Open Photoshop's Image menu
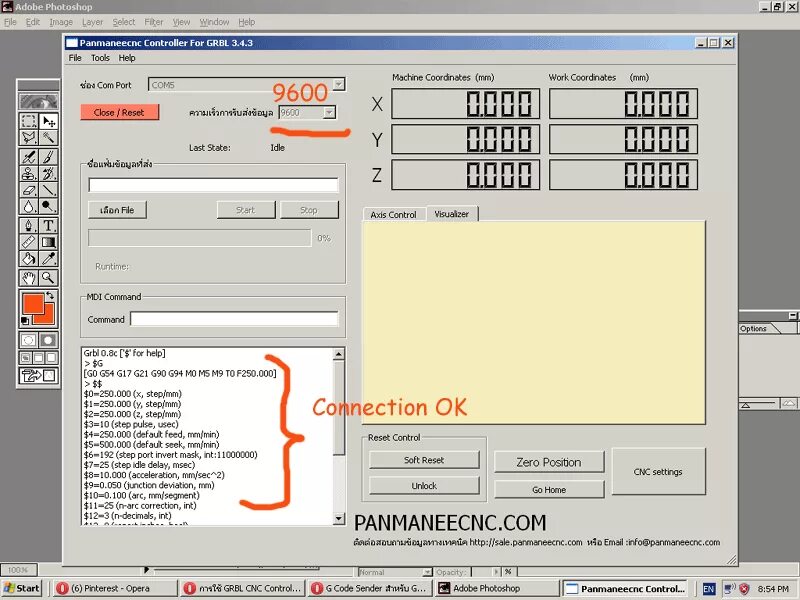Viewport: 800px width, 600px height. pyautogui.click(x=61, y=22)
